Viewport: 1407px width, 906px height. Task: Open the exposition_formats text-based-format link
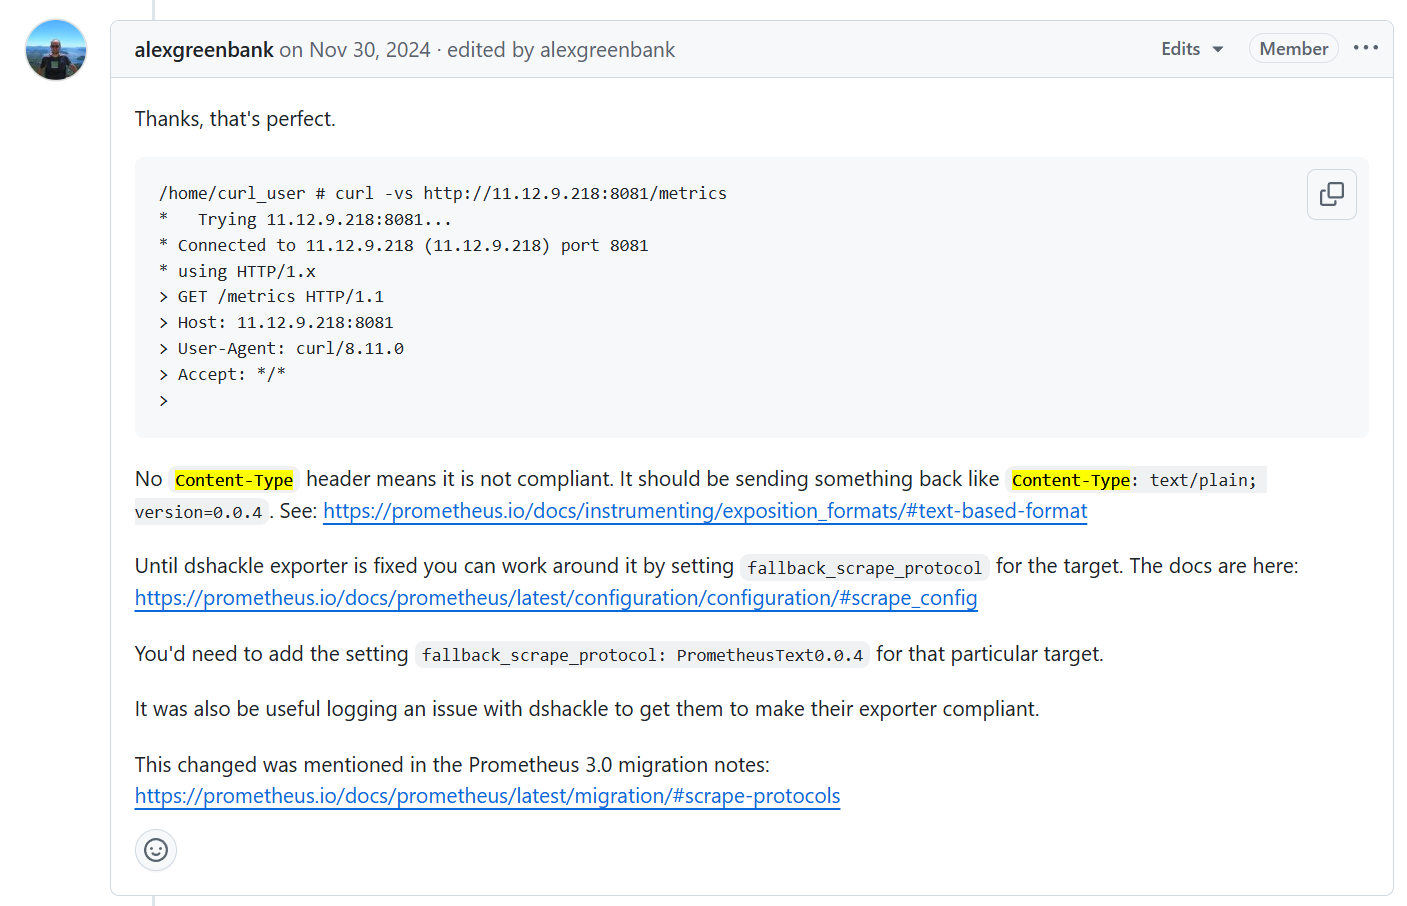pyautogui.click(x=705, y=511)
